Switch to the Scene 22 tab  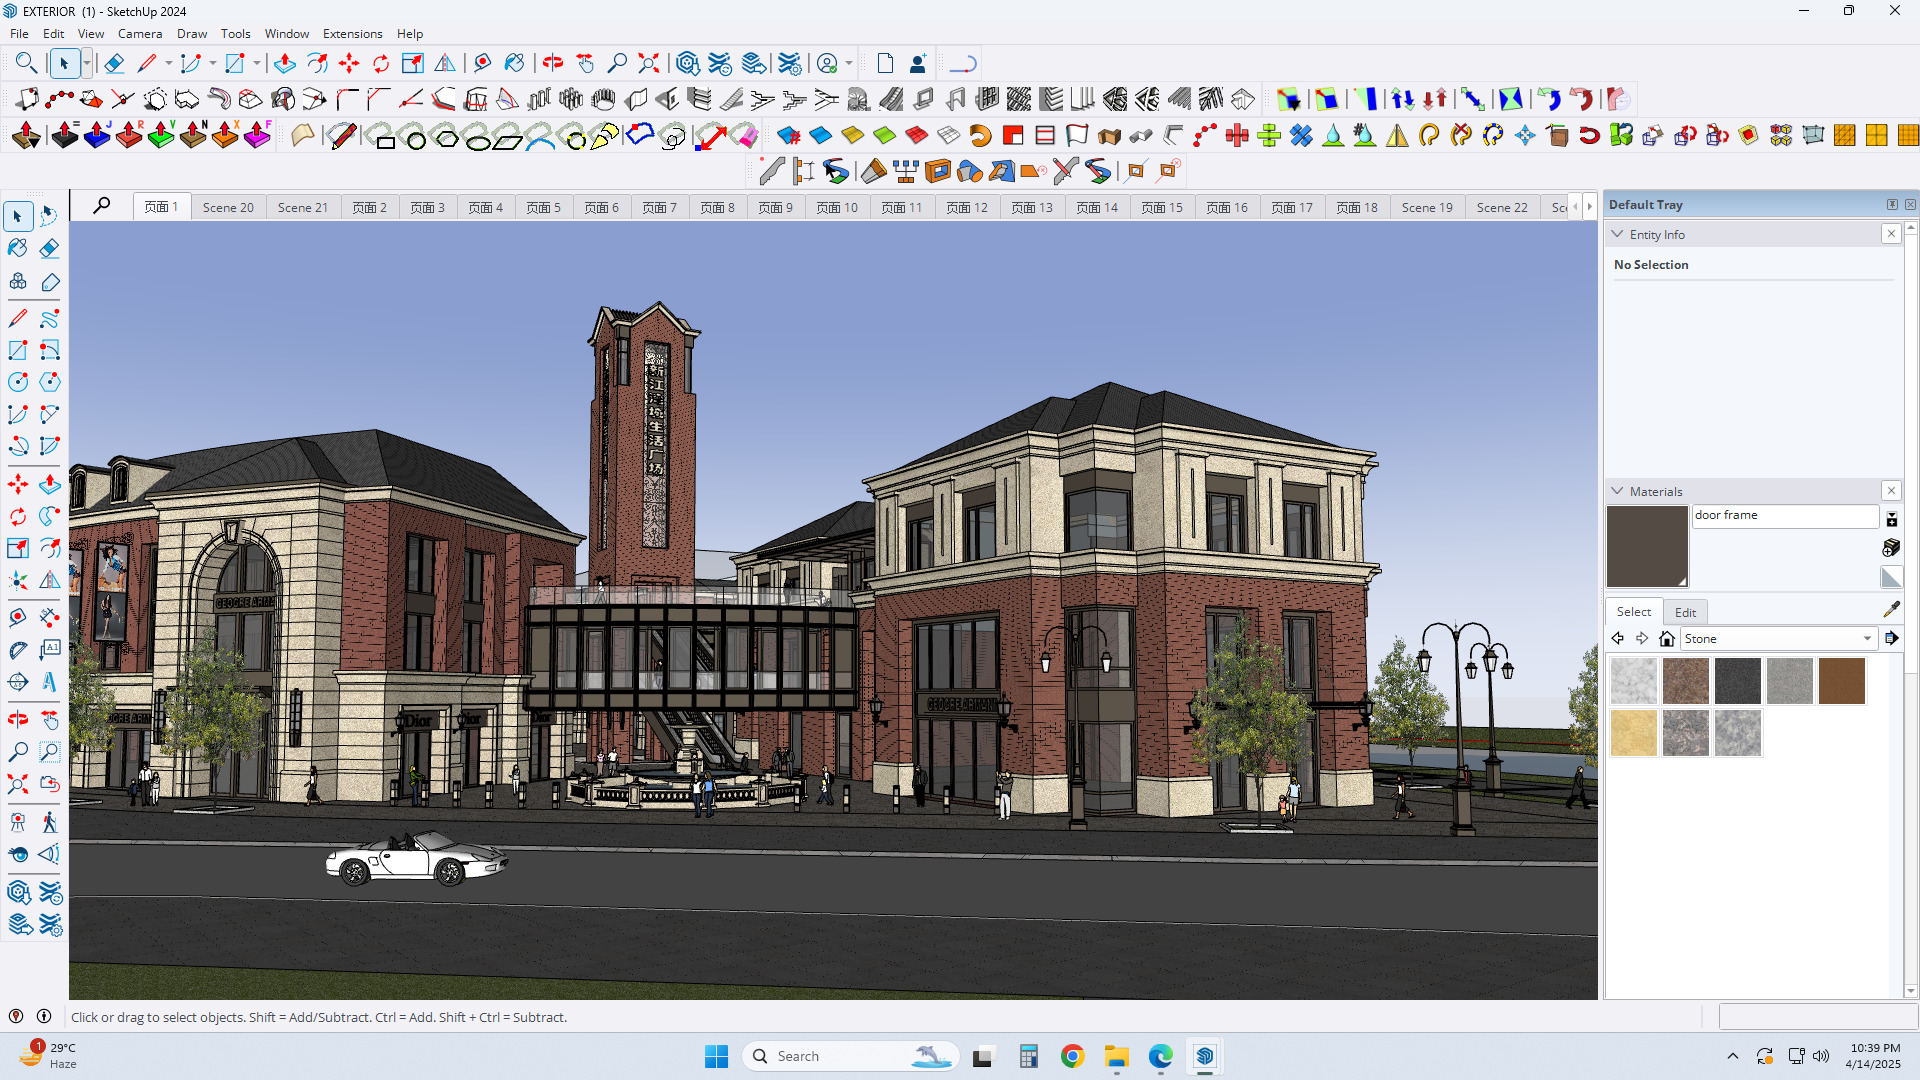[1502, 207]
